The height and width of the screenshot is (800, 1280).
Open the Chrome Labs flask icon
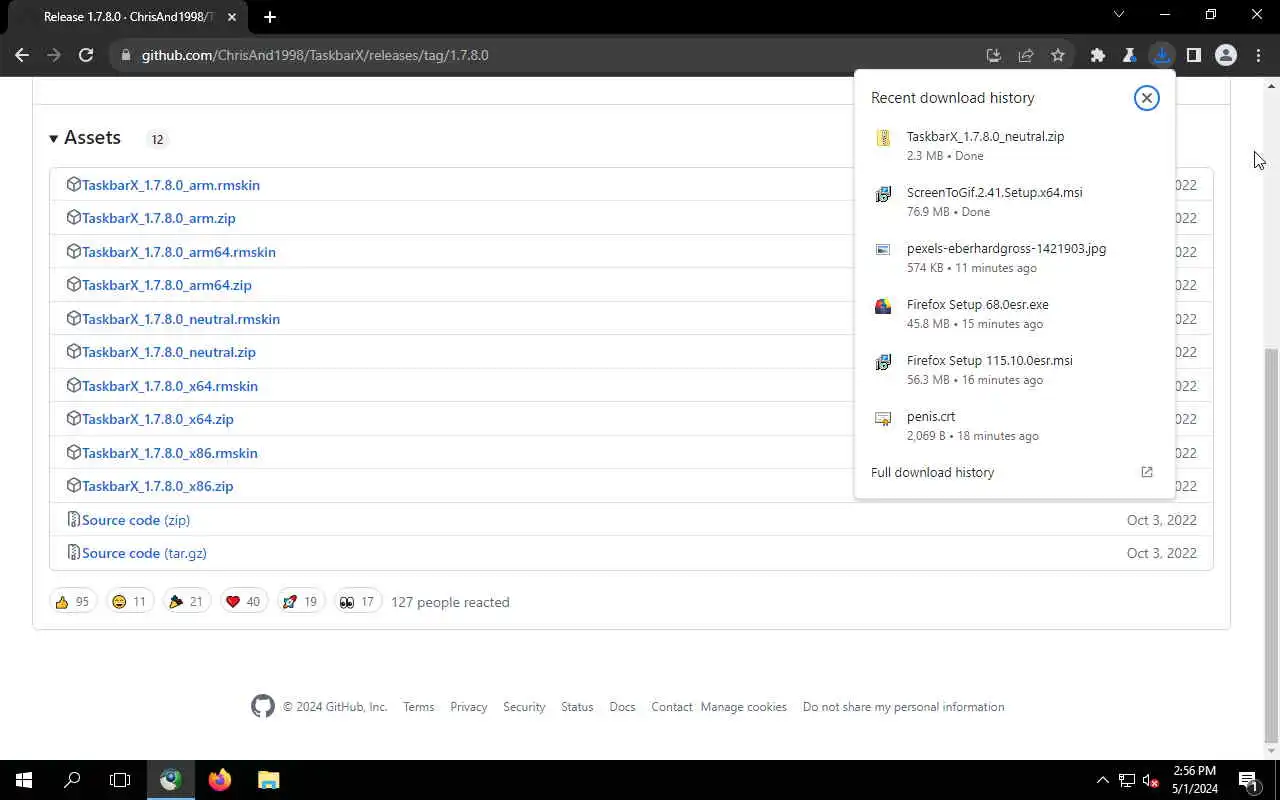[1130, 55]
